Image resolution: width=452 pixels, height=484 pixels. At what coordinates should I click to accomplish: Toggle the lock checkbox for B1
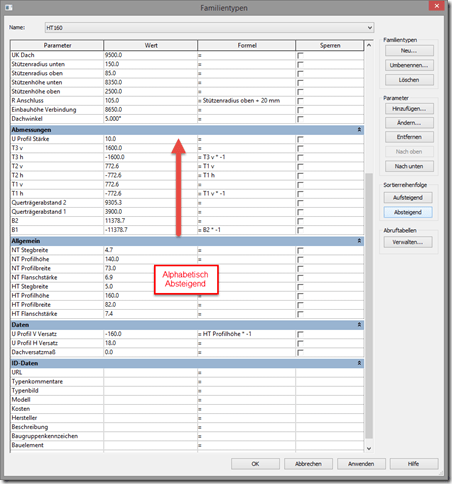click(300, 230)
